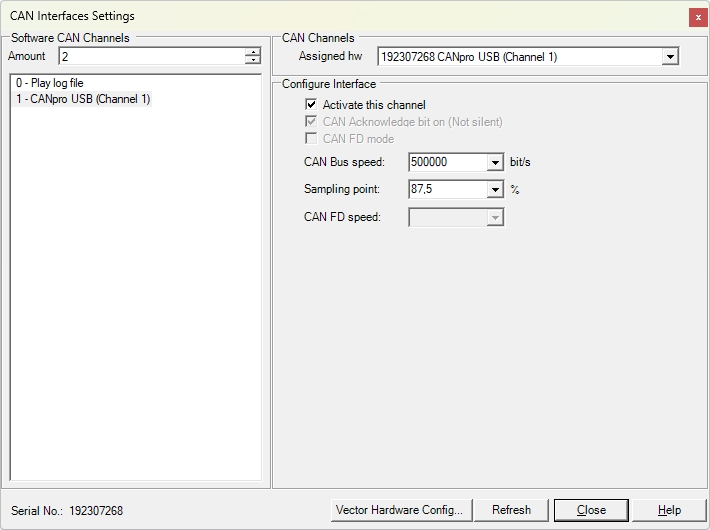Viewport: 710px width, 530px height.
Task: Expand the Sampling point dropdown
Action: point(495,189)
